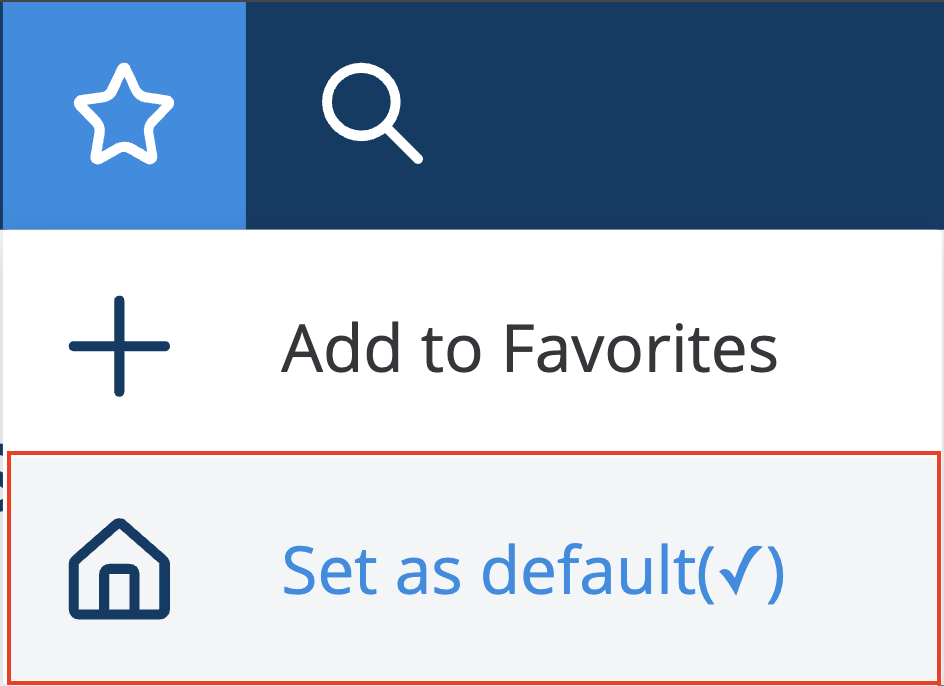Choose the Set as default(✓) menu entry
Image resolution: width=944 pixels, height=686 pixels.
tap(473, 569)
